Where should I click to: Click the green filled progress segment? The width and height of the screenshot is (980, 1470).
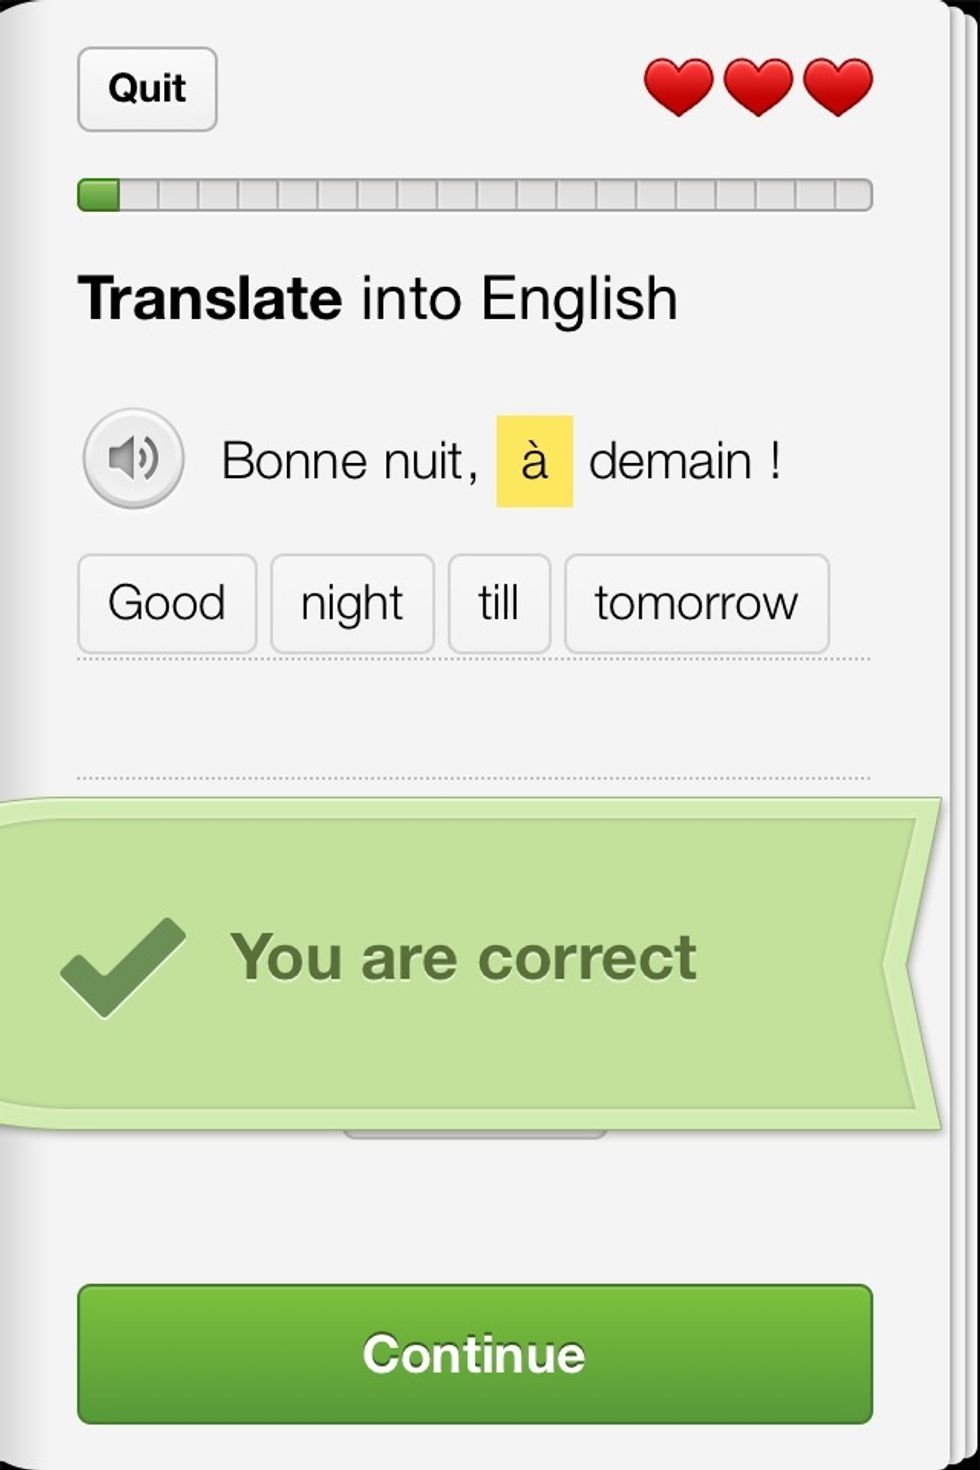99,194
